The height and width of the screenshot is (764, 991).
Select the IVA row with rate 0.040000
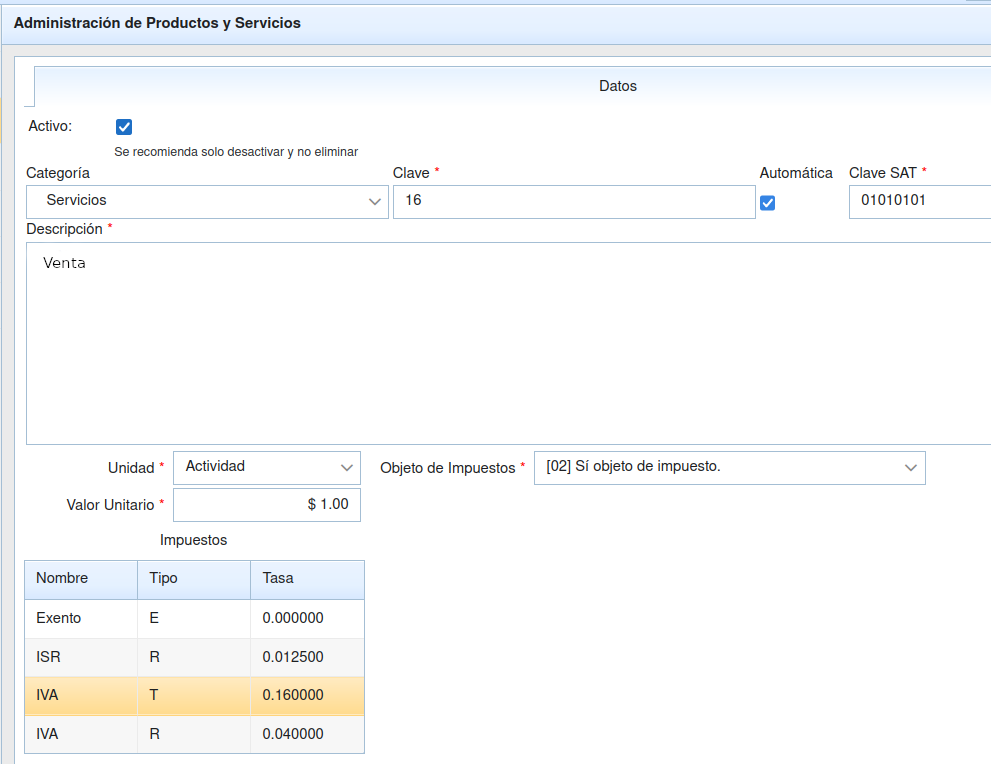195,734
